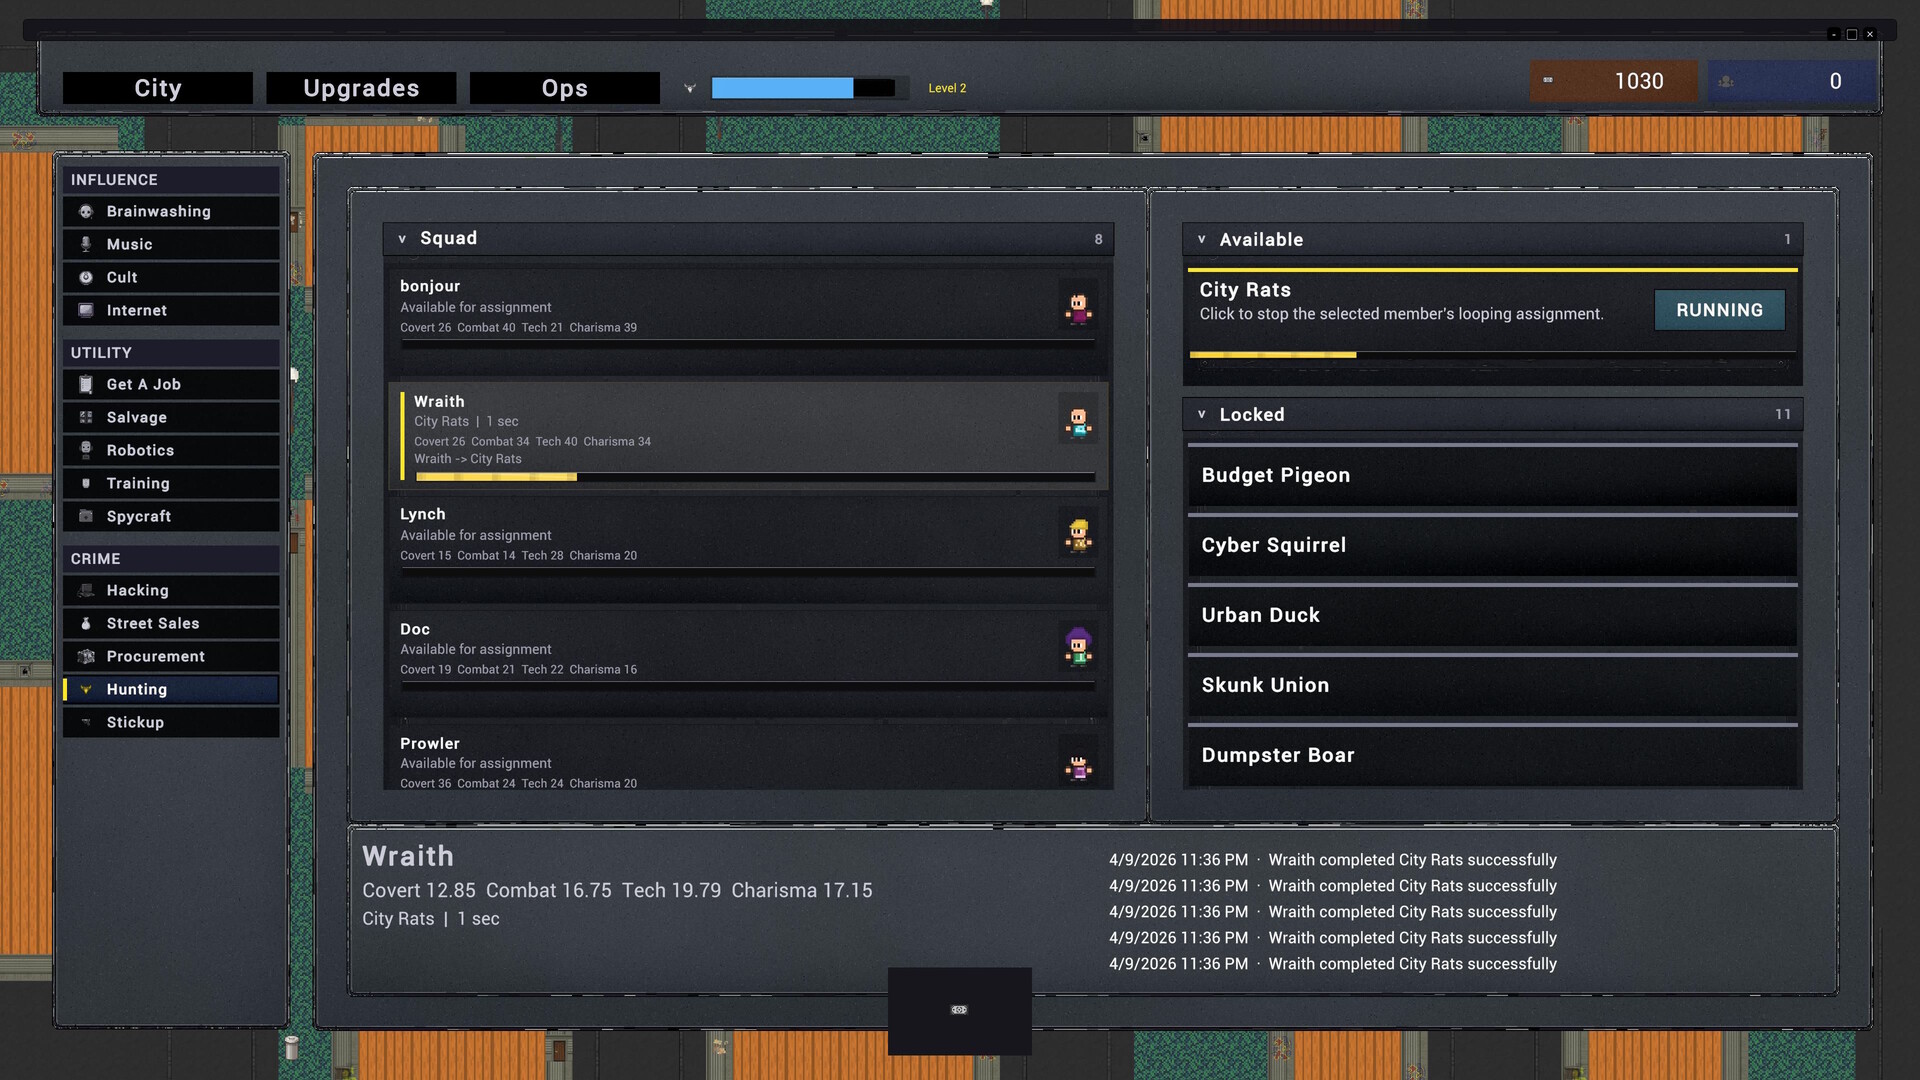Click Wraith's character avatar

coord(1078,421)
